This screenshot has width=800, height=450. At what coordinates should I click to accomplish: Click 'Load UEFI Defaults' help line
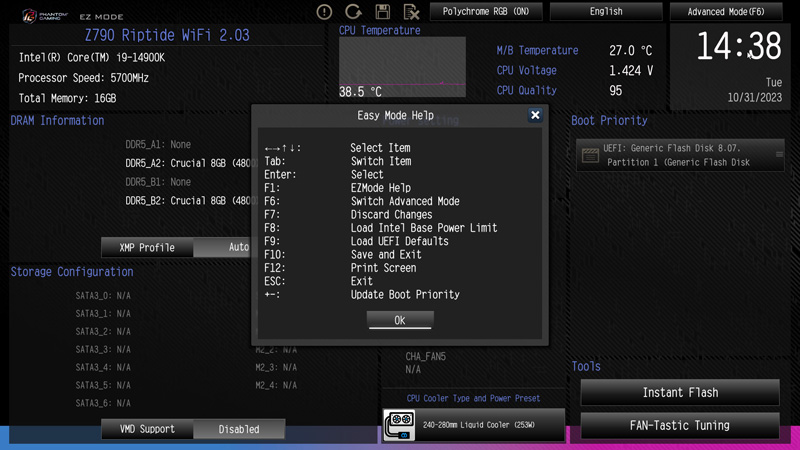[x=400, y=241]
